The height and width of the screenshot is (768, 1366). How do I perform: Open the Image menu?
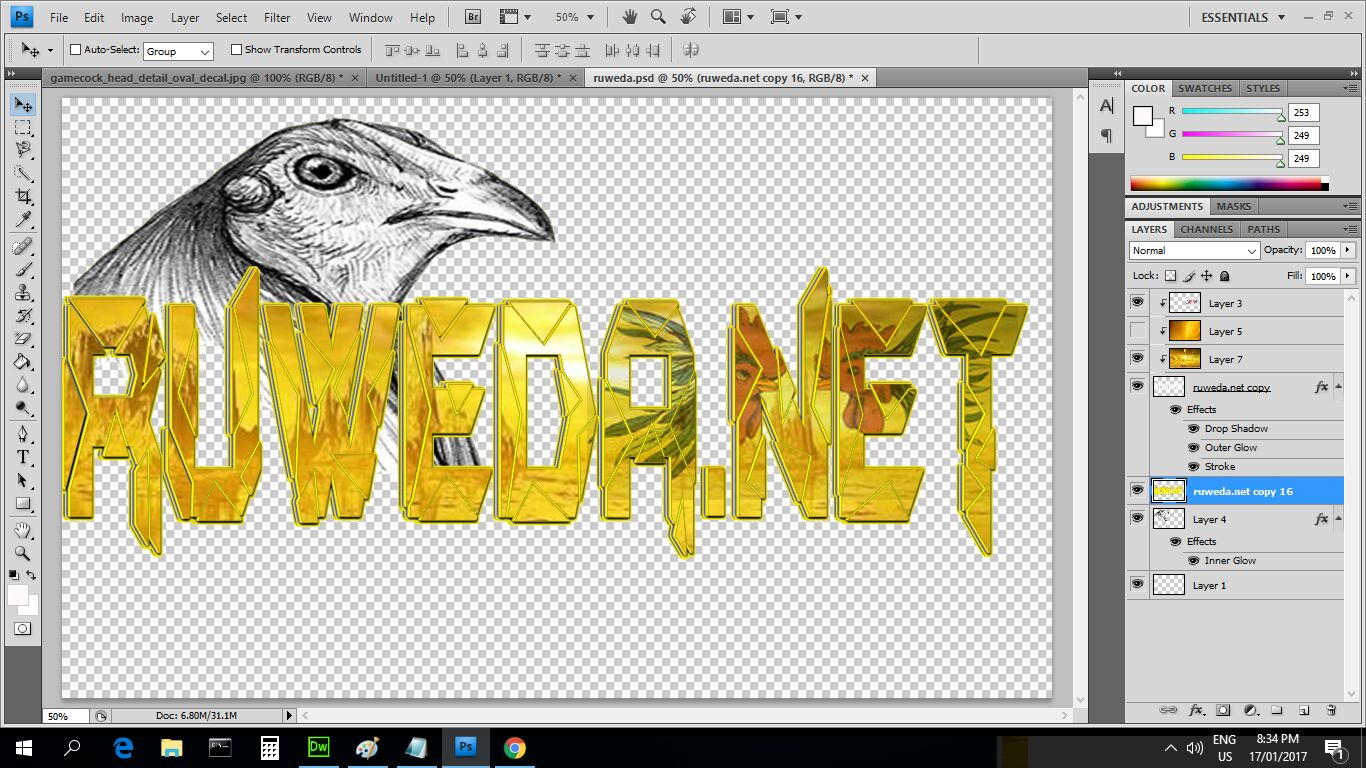click(x=137, y=17)
